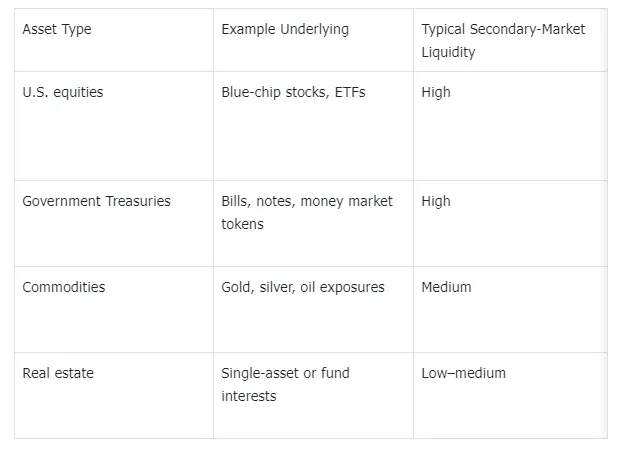Screen dimensions: 632x459
Task: Click the 'Asset Type' header cell
Action: (57, 29)
